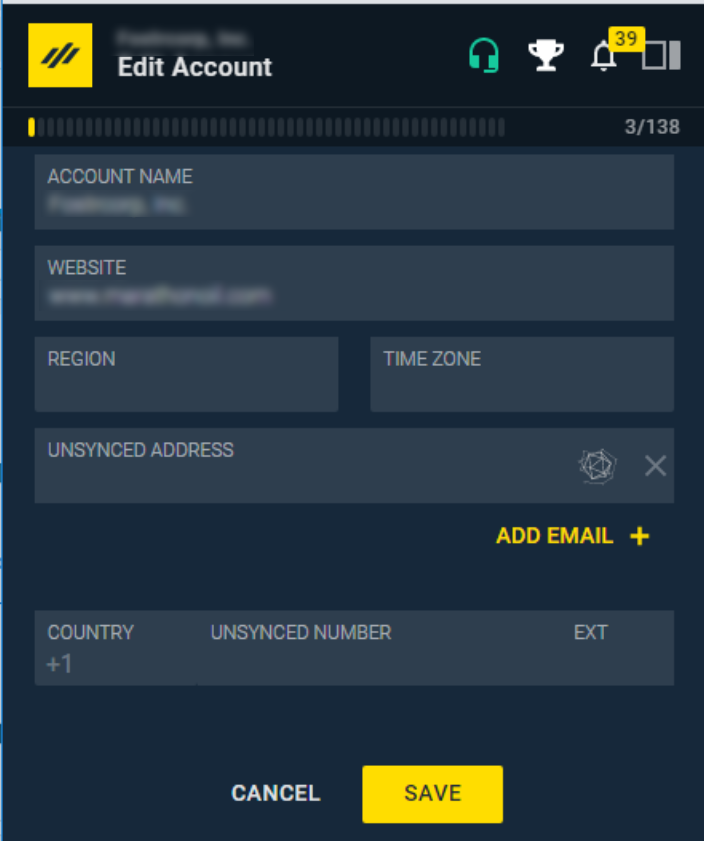Click the Account Name input field
The width and height of the screenshot is (704, 841).
click(354, 192)
